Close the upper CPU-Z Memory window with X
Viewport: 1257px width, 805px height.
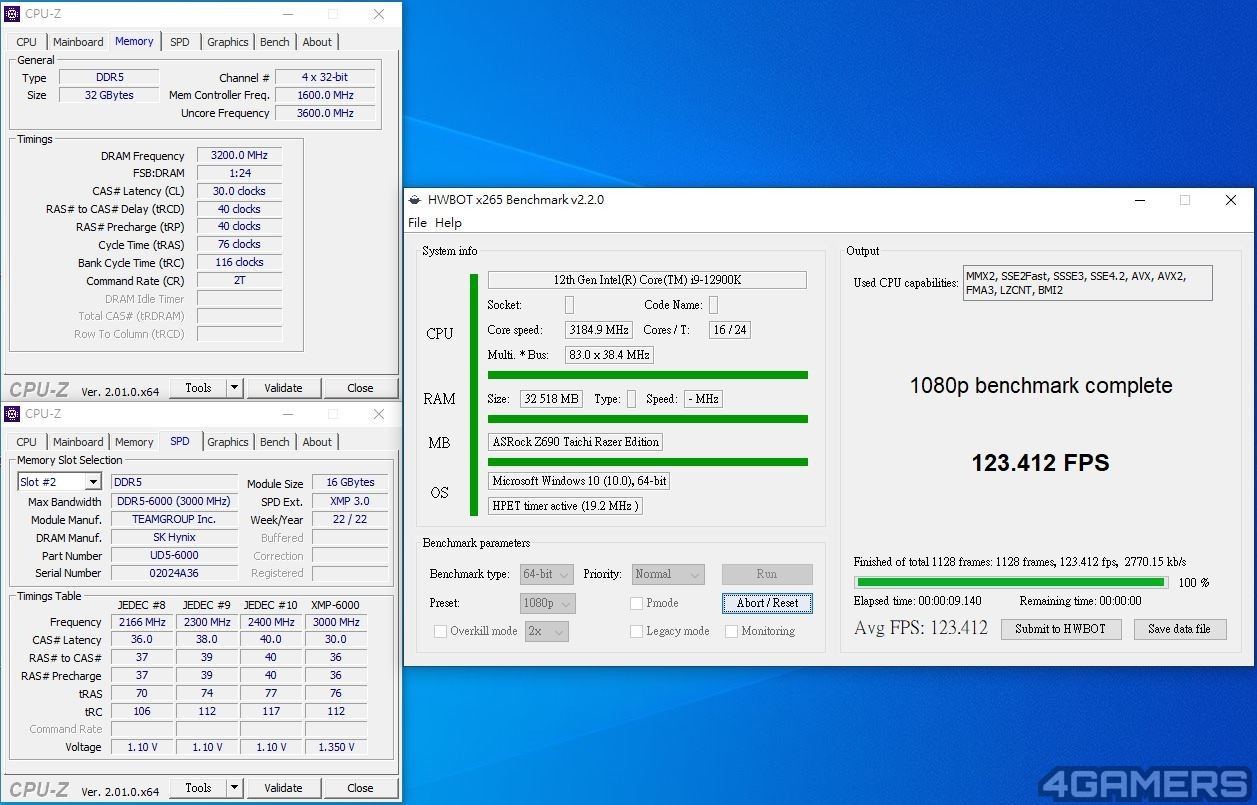(x=379, y=14)
